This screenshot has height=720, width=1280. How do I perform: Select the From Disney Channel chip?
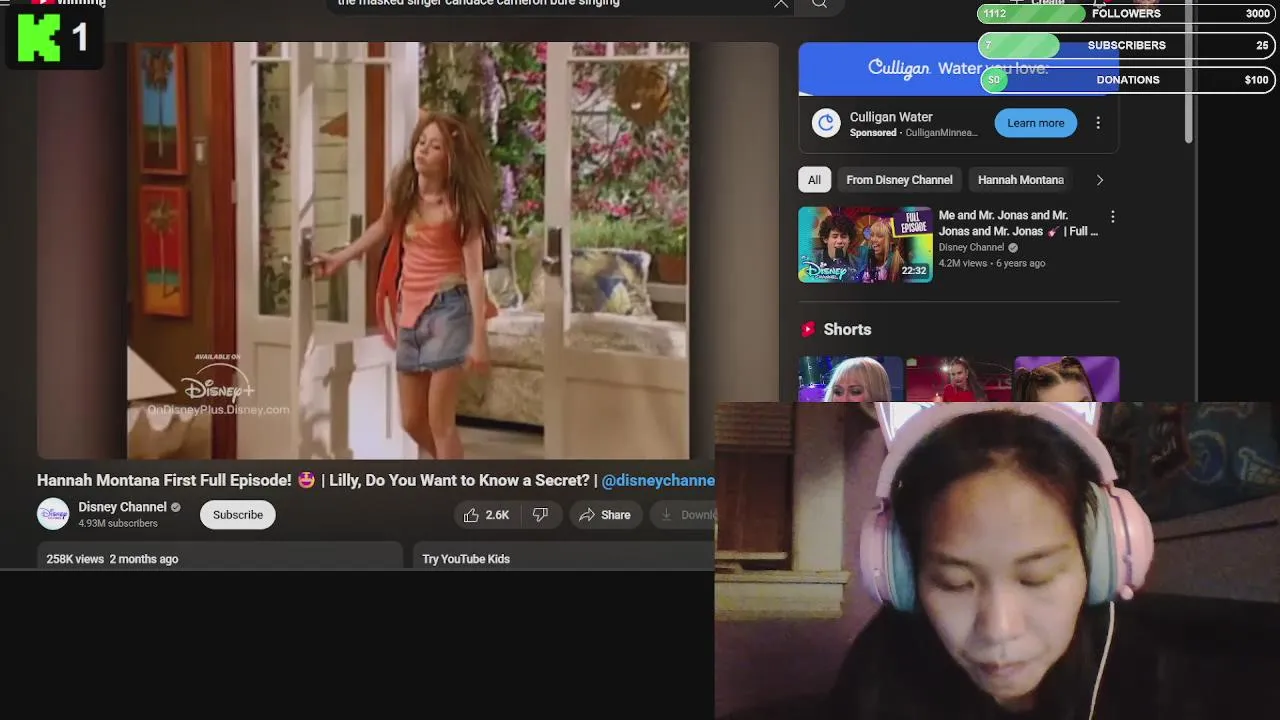[x=899, y=180]
